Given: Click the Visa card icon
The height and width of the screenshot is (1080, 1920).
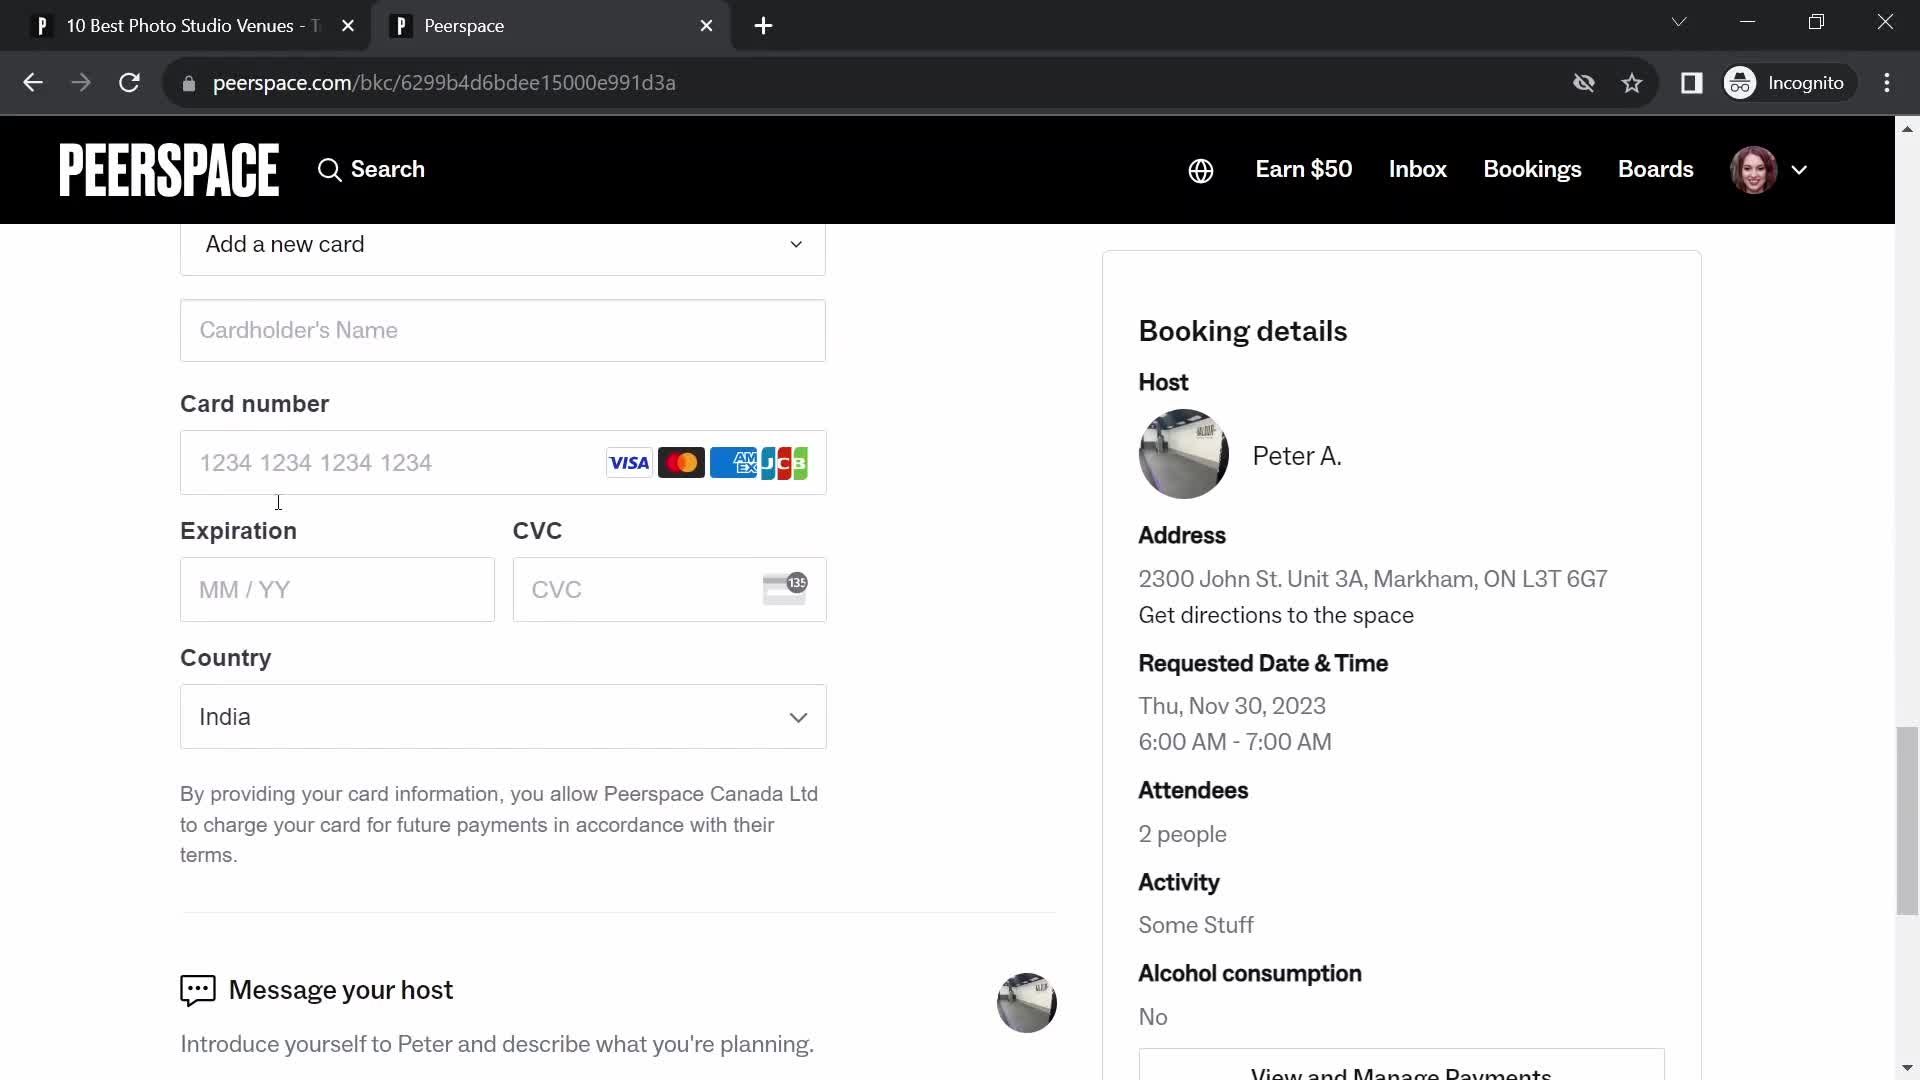Looking at the screenshot, I should point(629,463).
